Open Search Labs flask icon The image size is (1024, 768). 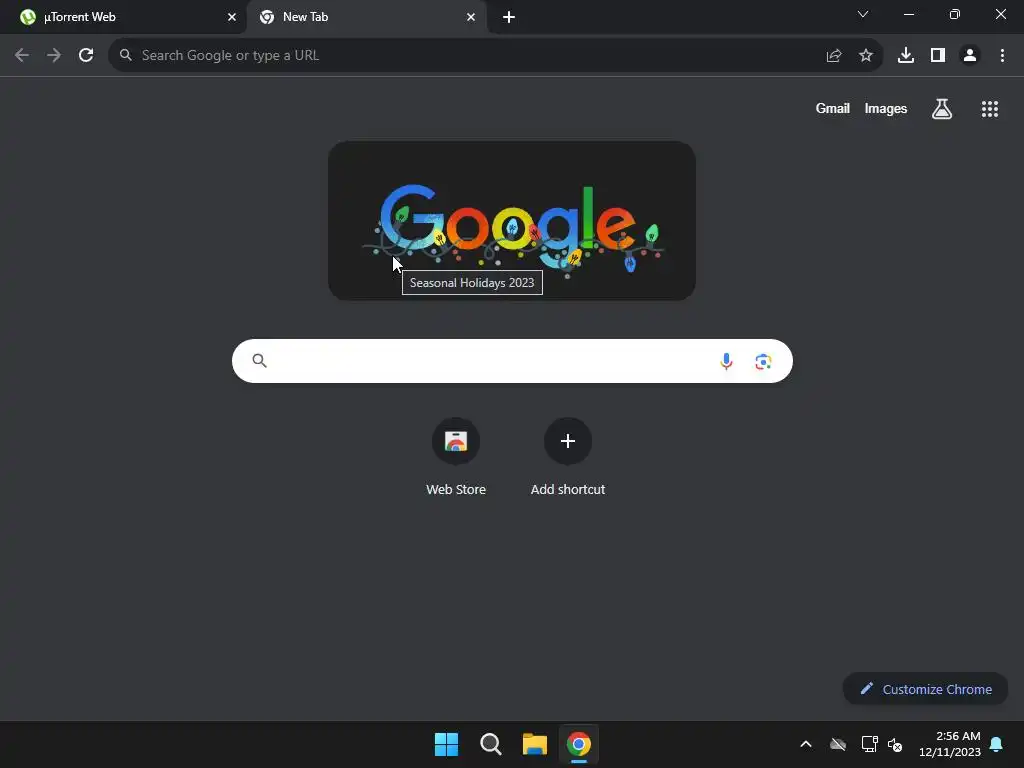click(x=942, y=109)
